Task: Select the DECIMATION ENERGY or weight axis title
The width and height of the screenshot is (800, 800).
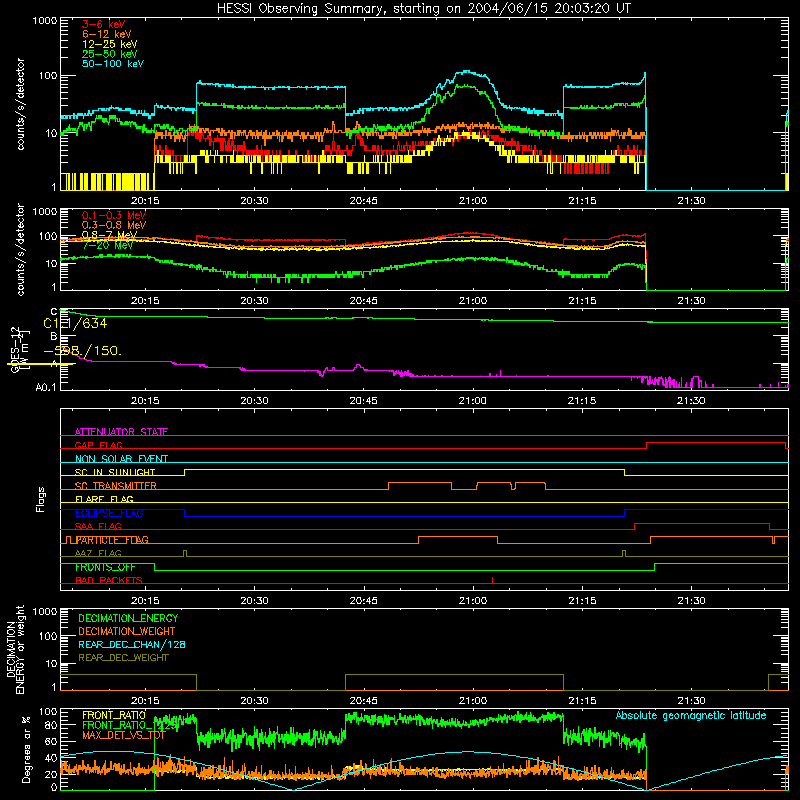Action: point(16,650)
